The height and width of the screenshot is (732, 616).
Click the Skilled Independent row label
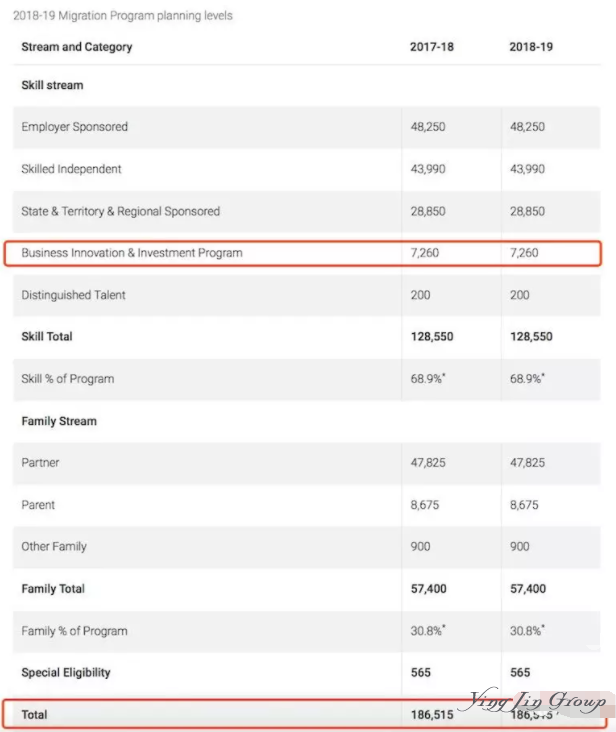click(x=71, y=169)
